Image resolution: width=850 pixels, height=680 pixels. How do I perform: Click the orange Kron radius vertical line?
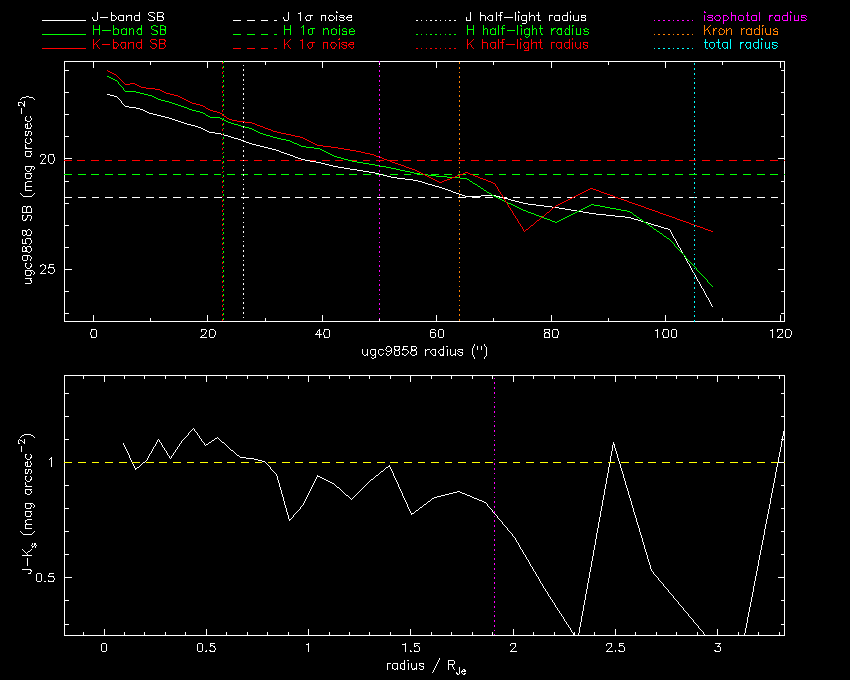tap(460, 191)
